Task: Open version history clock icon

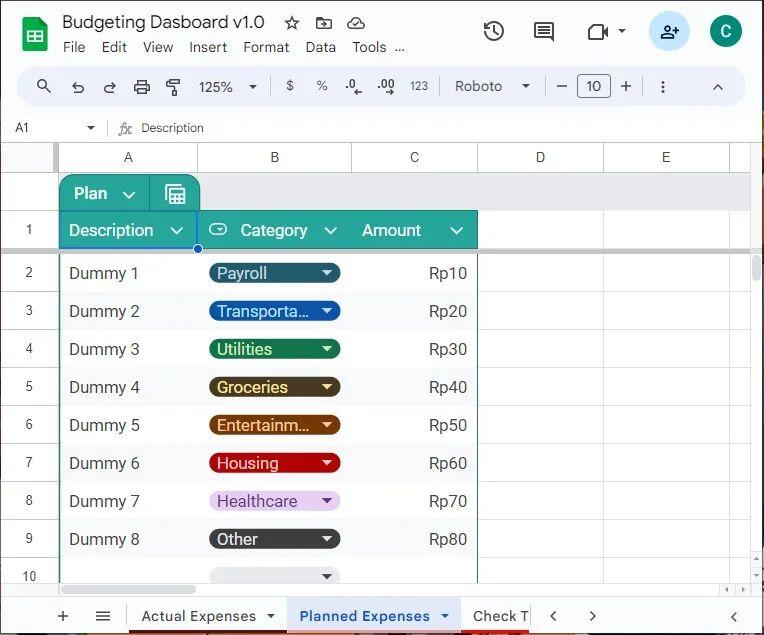Action: point(493,32)
